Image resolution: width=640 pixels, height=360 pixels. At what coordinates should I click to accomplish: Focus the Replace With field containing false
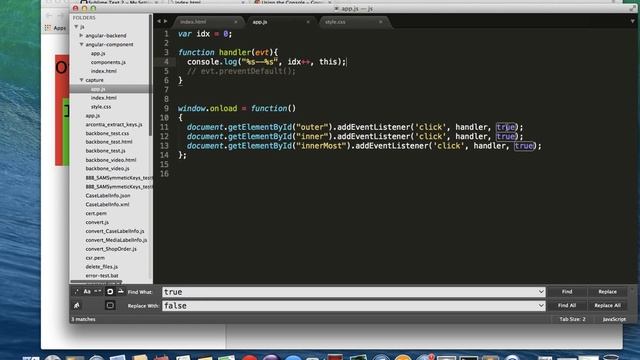(353, 306)
